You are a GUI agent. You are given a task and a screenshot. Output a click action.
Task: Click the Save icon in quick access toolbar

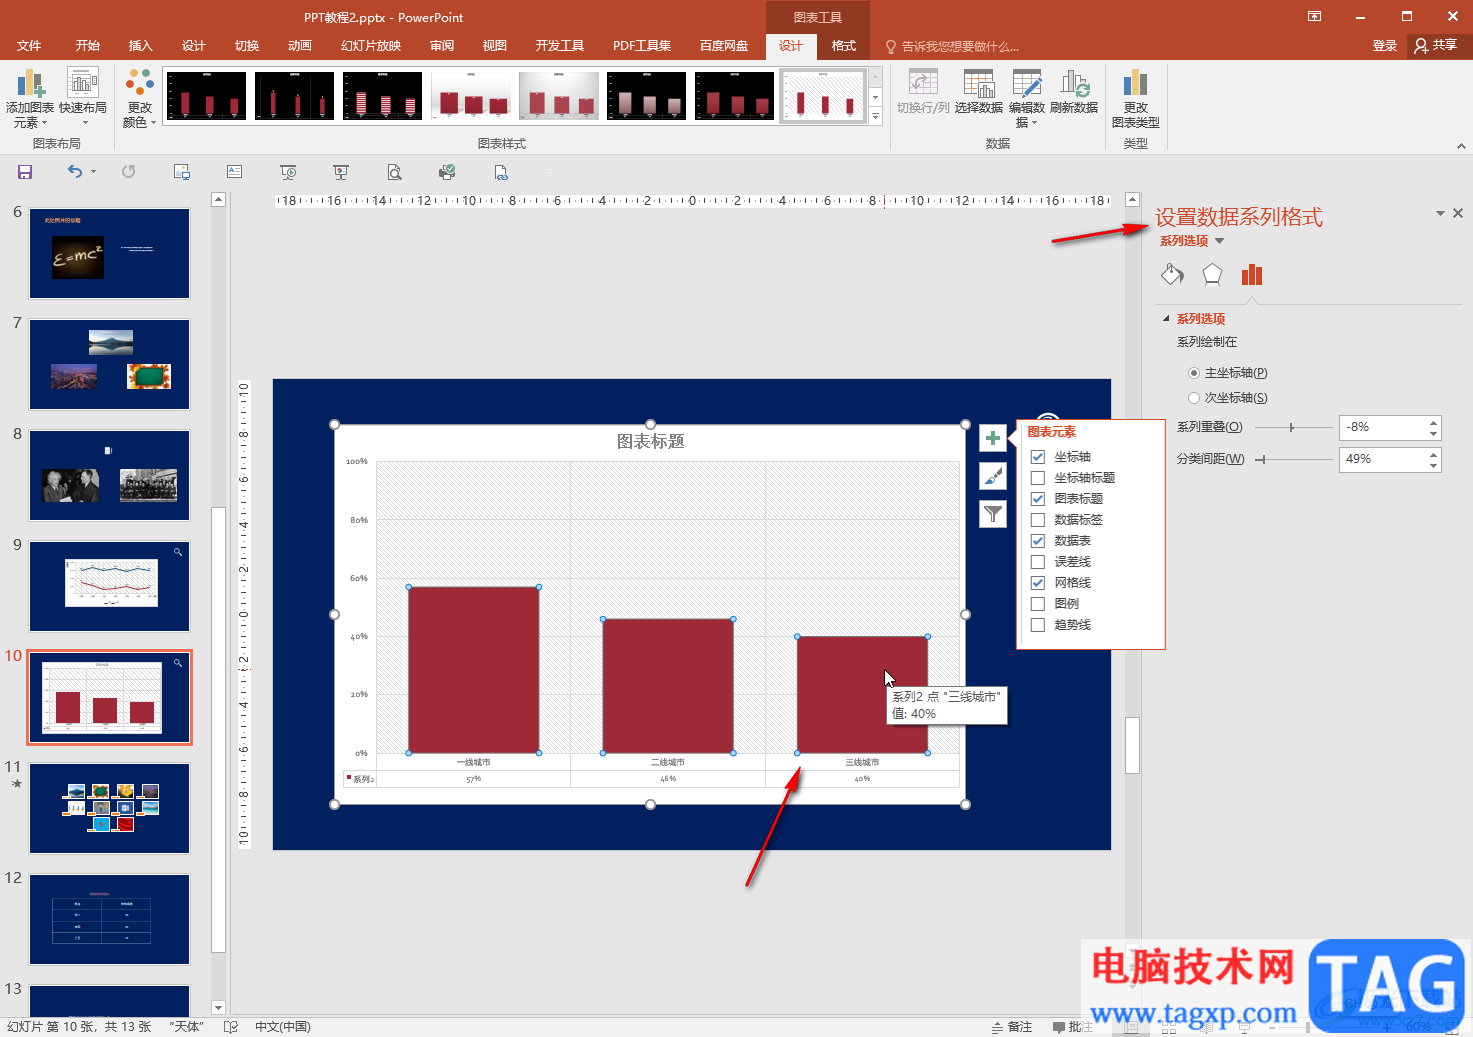(25, 172)
